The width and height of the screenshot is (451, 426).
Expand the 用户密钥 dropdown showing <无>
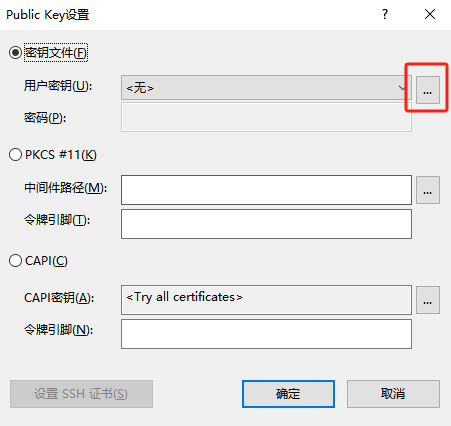pos(266,88)
